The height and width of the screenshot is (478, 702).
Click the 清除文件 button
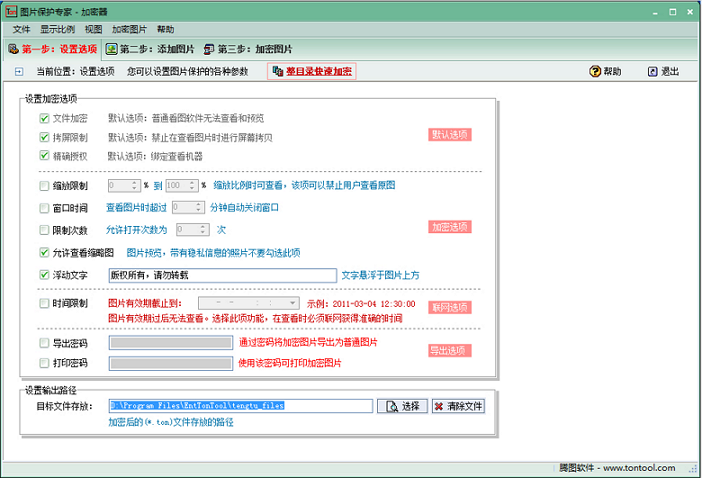(x=458, y=406)
